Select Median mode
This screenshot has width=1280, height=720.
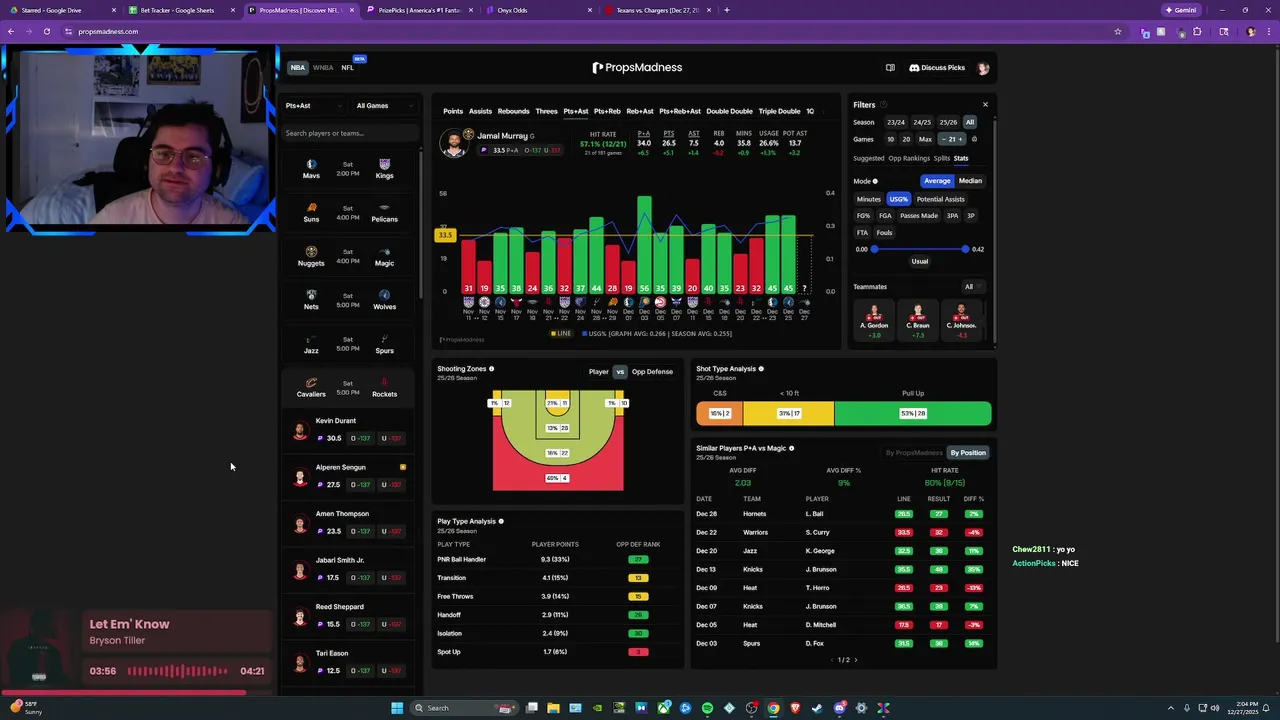[x=970, y=181]
